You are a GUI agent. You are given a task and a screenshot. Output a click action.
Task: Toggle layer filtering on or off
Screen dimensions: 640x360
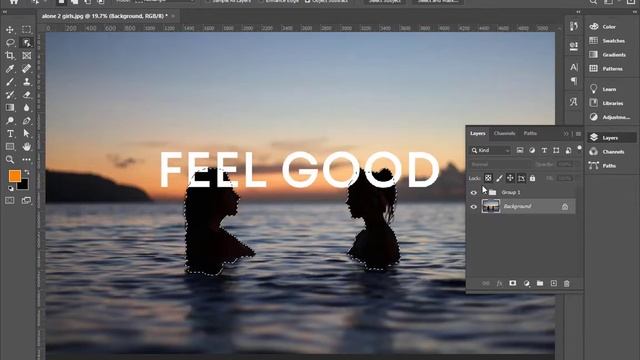[x=579, y=148]
